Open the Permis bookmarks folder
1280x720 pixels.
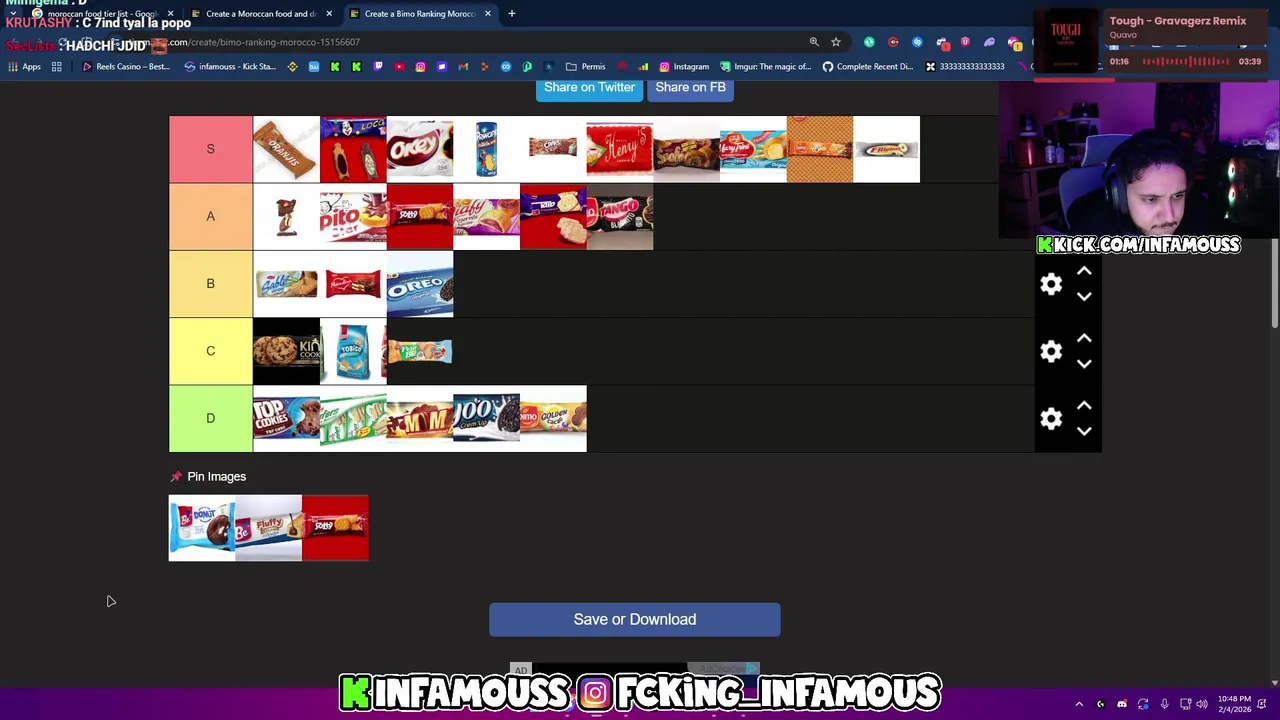click(586, 67)
